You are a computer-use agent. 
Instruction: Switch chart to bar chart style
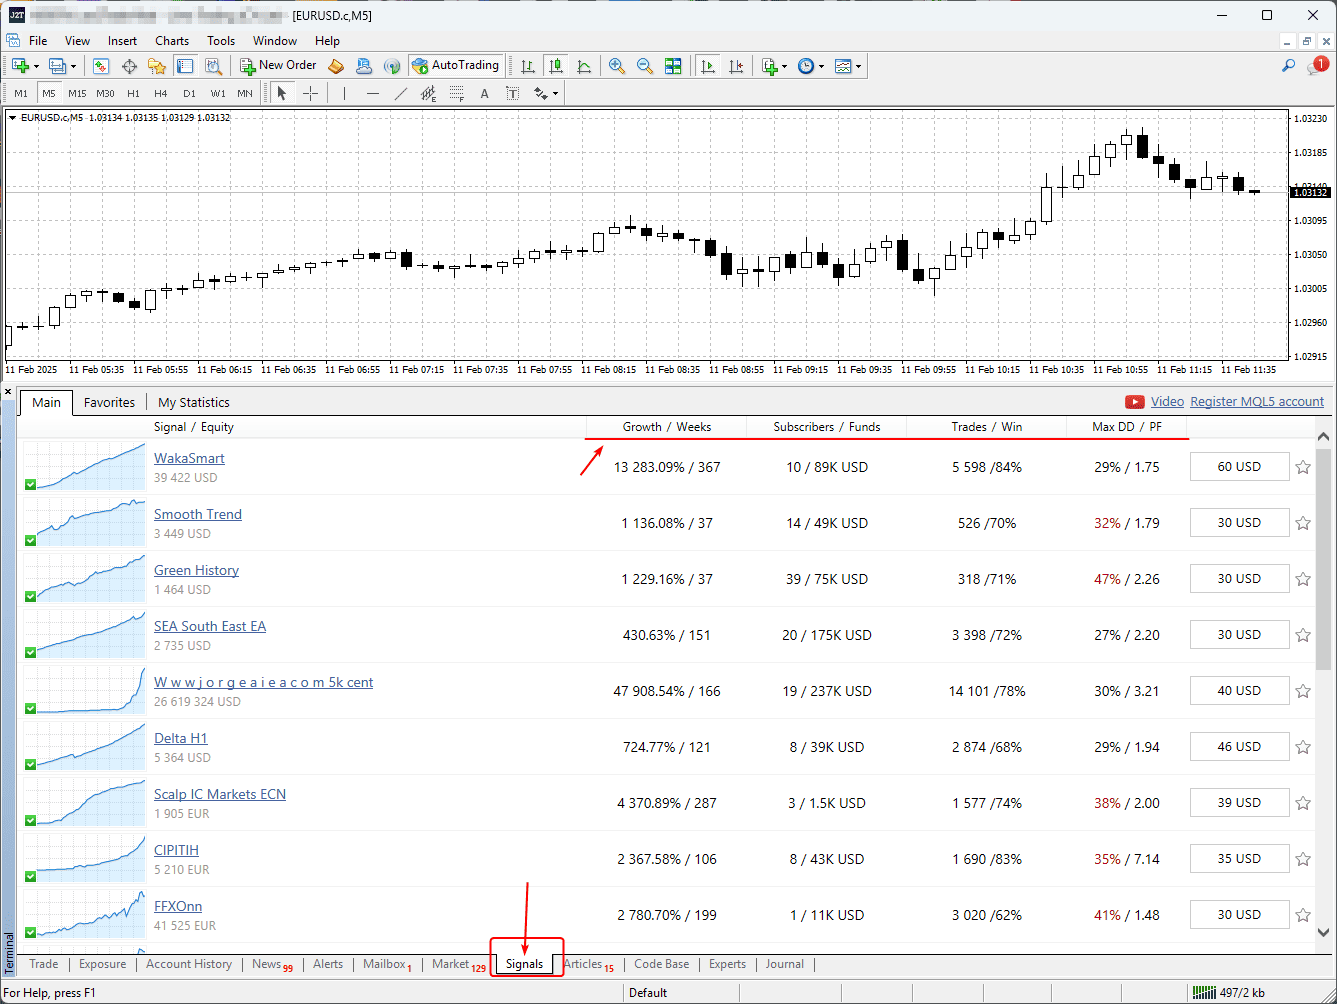(527, 66)
